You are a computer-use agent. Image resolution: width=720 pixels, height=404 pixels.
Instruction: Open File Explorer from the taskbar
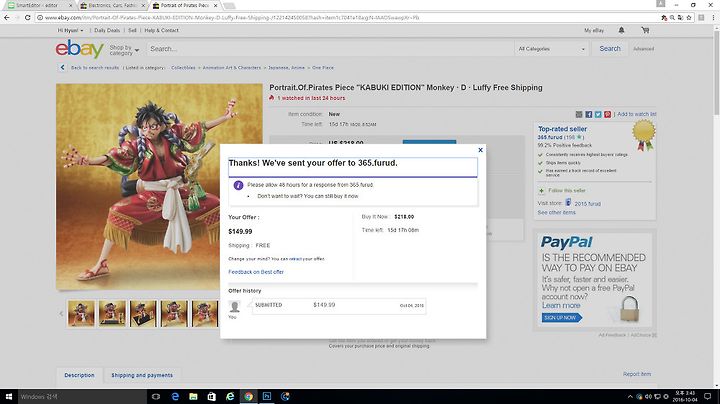(193, 396)
